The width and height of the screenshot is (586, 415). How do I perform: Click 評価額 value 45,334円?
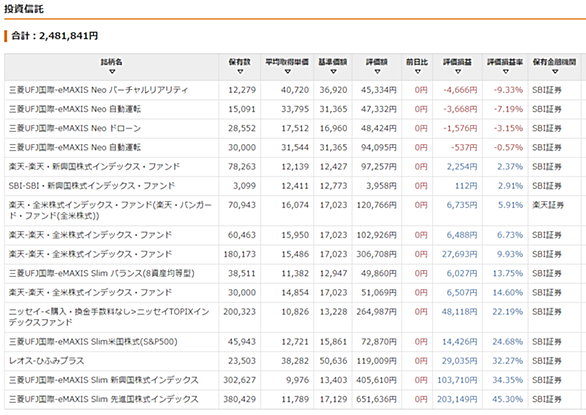(379, 90)
